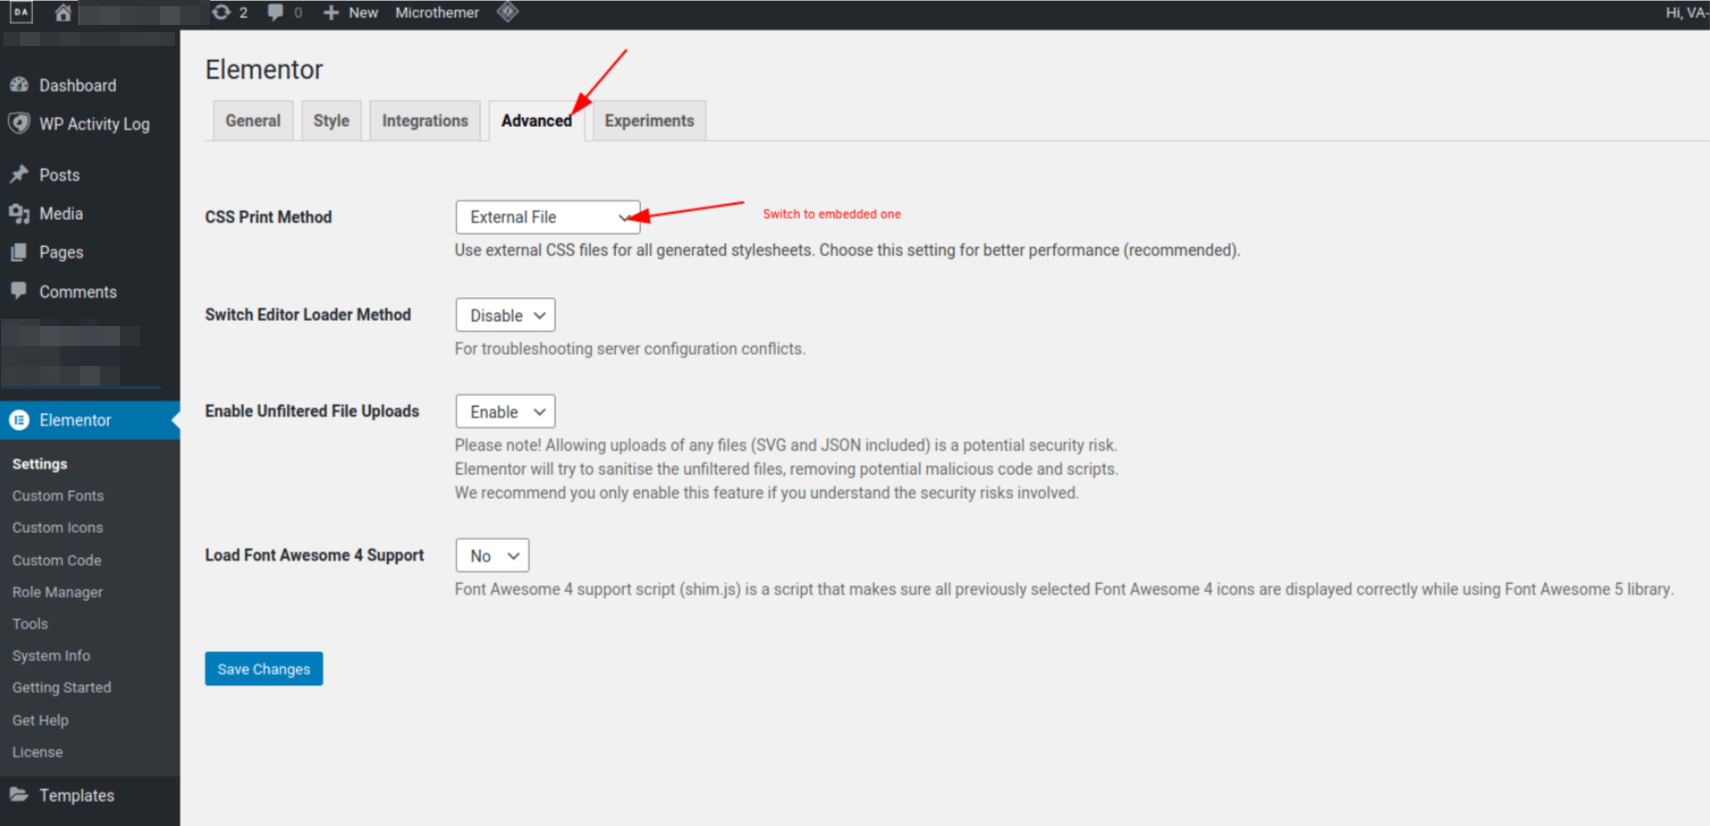1710x826 pixels.
Task: Open the home icon in admin bar
Action: [63, 12]
